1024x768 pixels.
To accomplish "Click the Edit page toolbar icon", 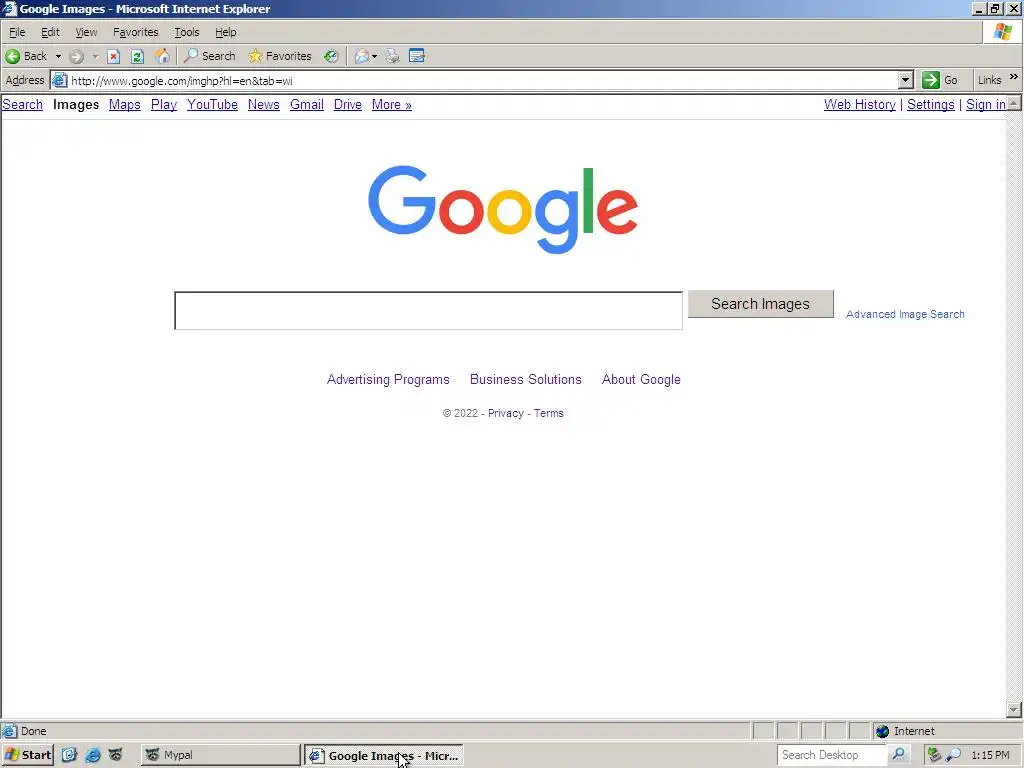I will 417,56.
